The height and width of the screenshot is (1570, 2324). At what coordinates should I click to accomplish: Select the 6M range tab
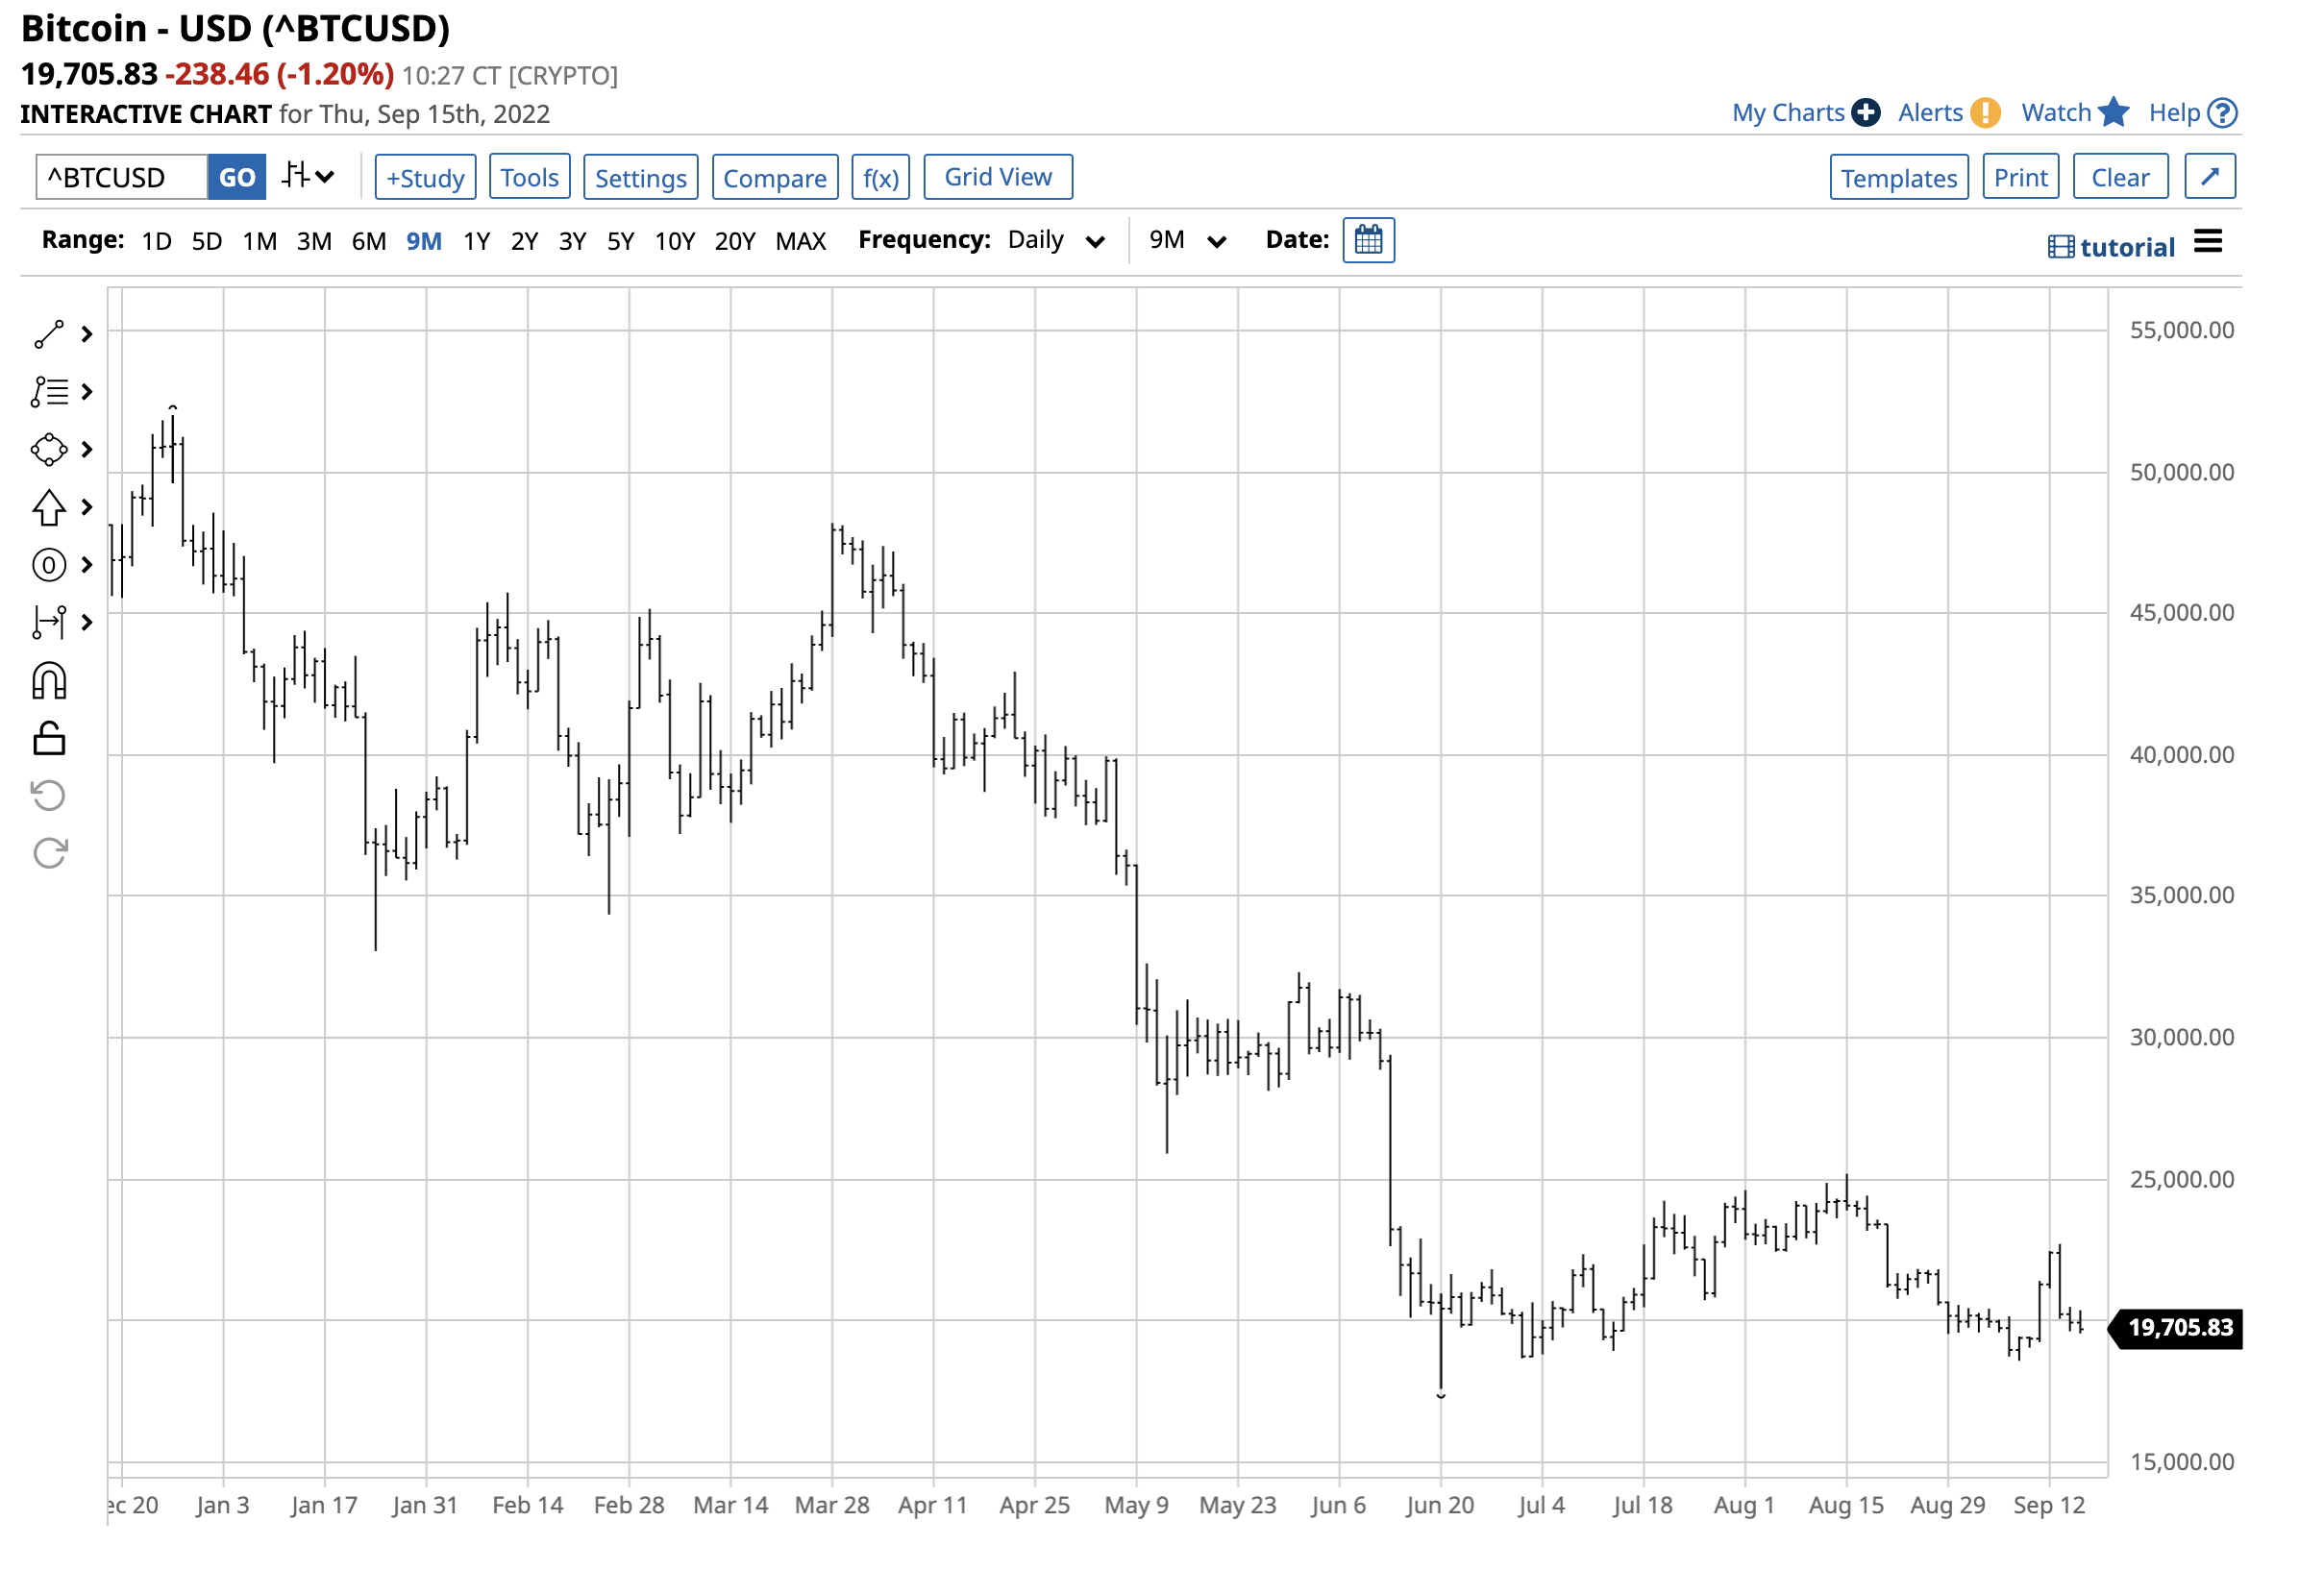pyautogui.click(x=370, y=242)
